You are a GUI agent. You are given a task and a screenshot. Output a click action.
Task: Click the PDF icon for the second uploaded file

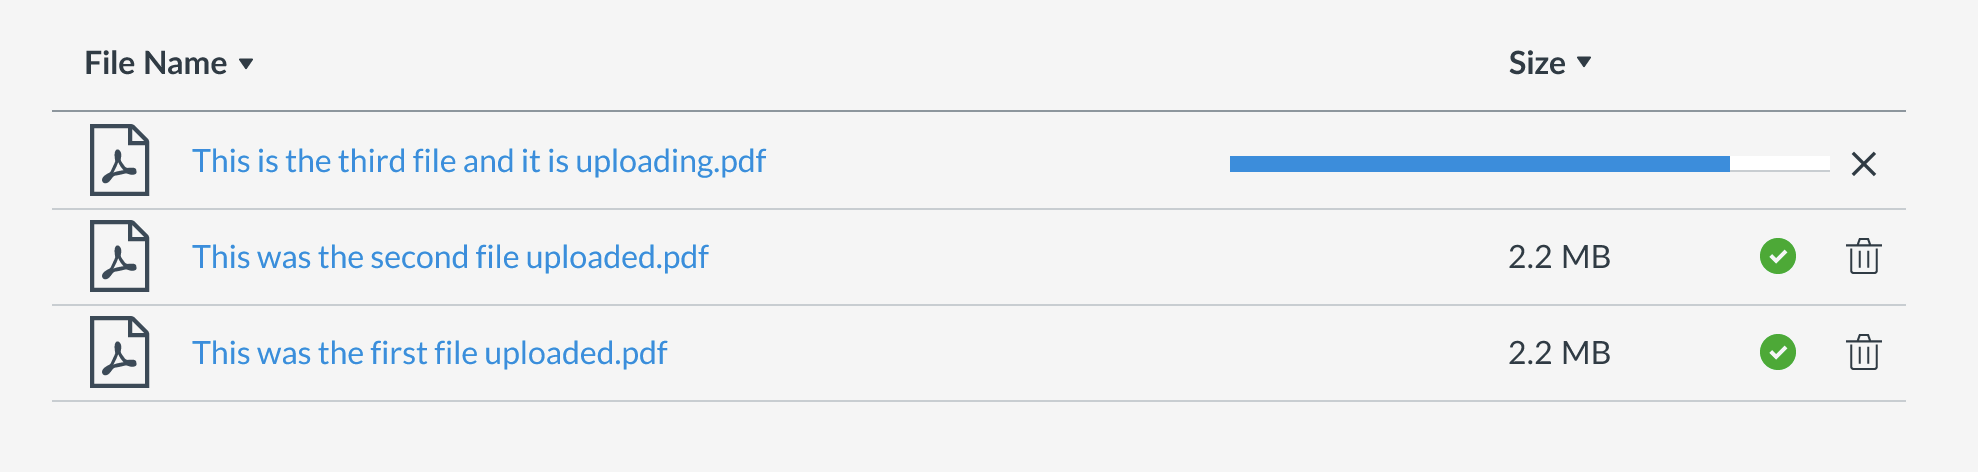click(x=119, y=256)
